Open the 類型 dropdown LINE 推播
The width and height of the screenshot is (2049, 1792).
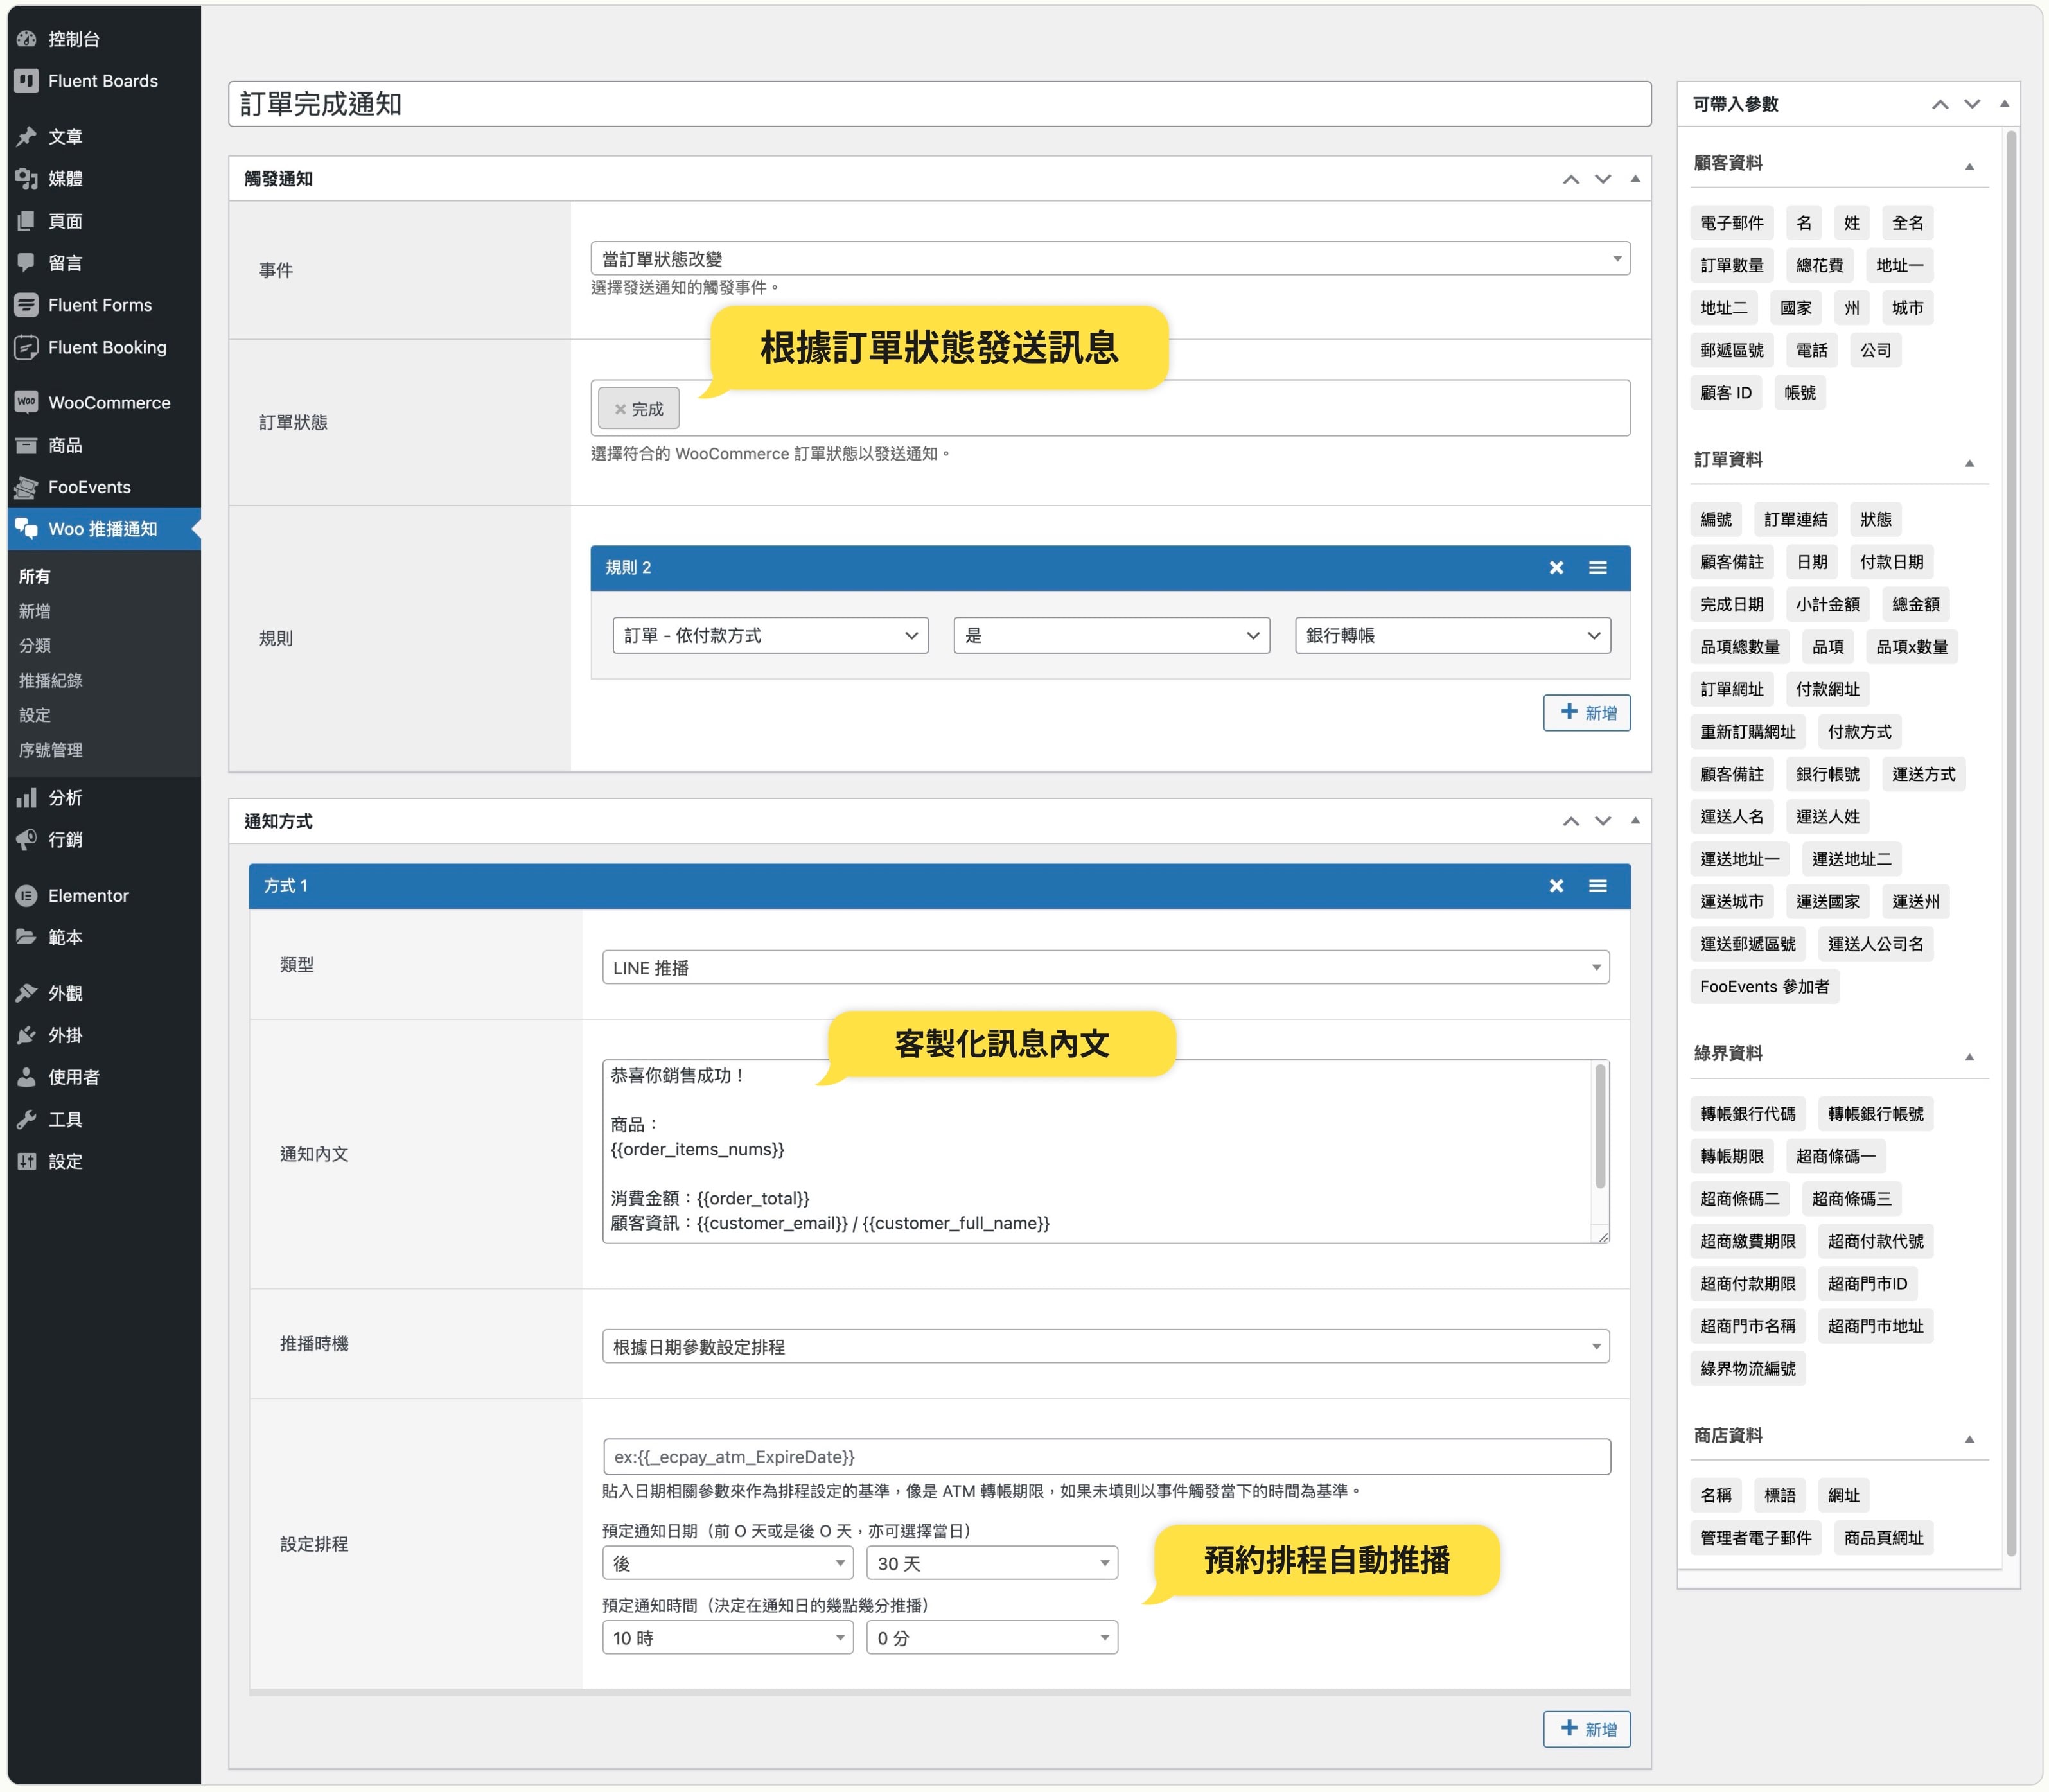pos(1105,967)
